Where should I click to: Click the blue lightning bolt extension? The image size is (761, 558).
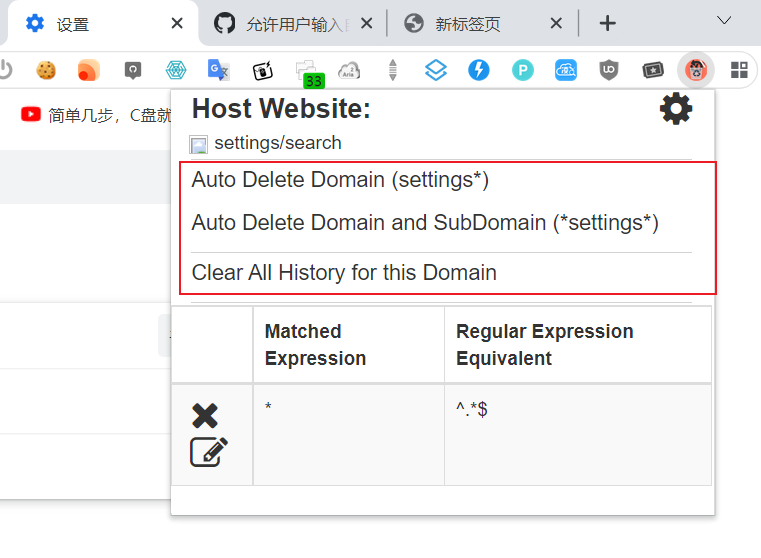479,70
